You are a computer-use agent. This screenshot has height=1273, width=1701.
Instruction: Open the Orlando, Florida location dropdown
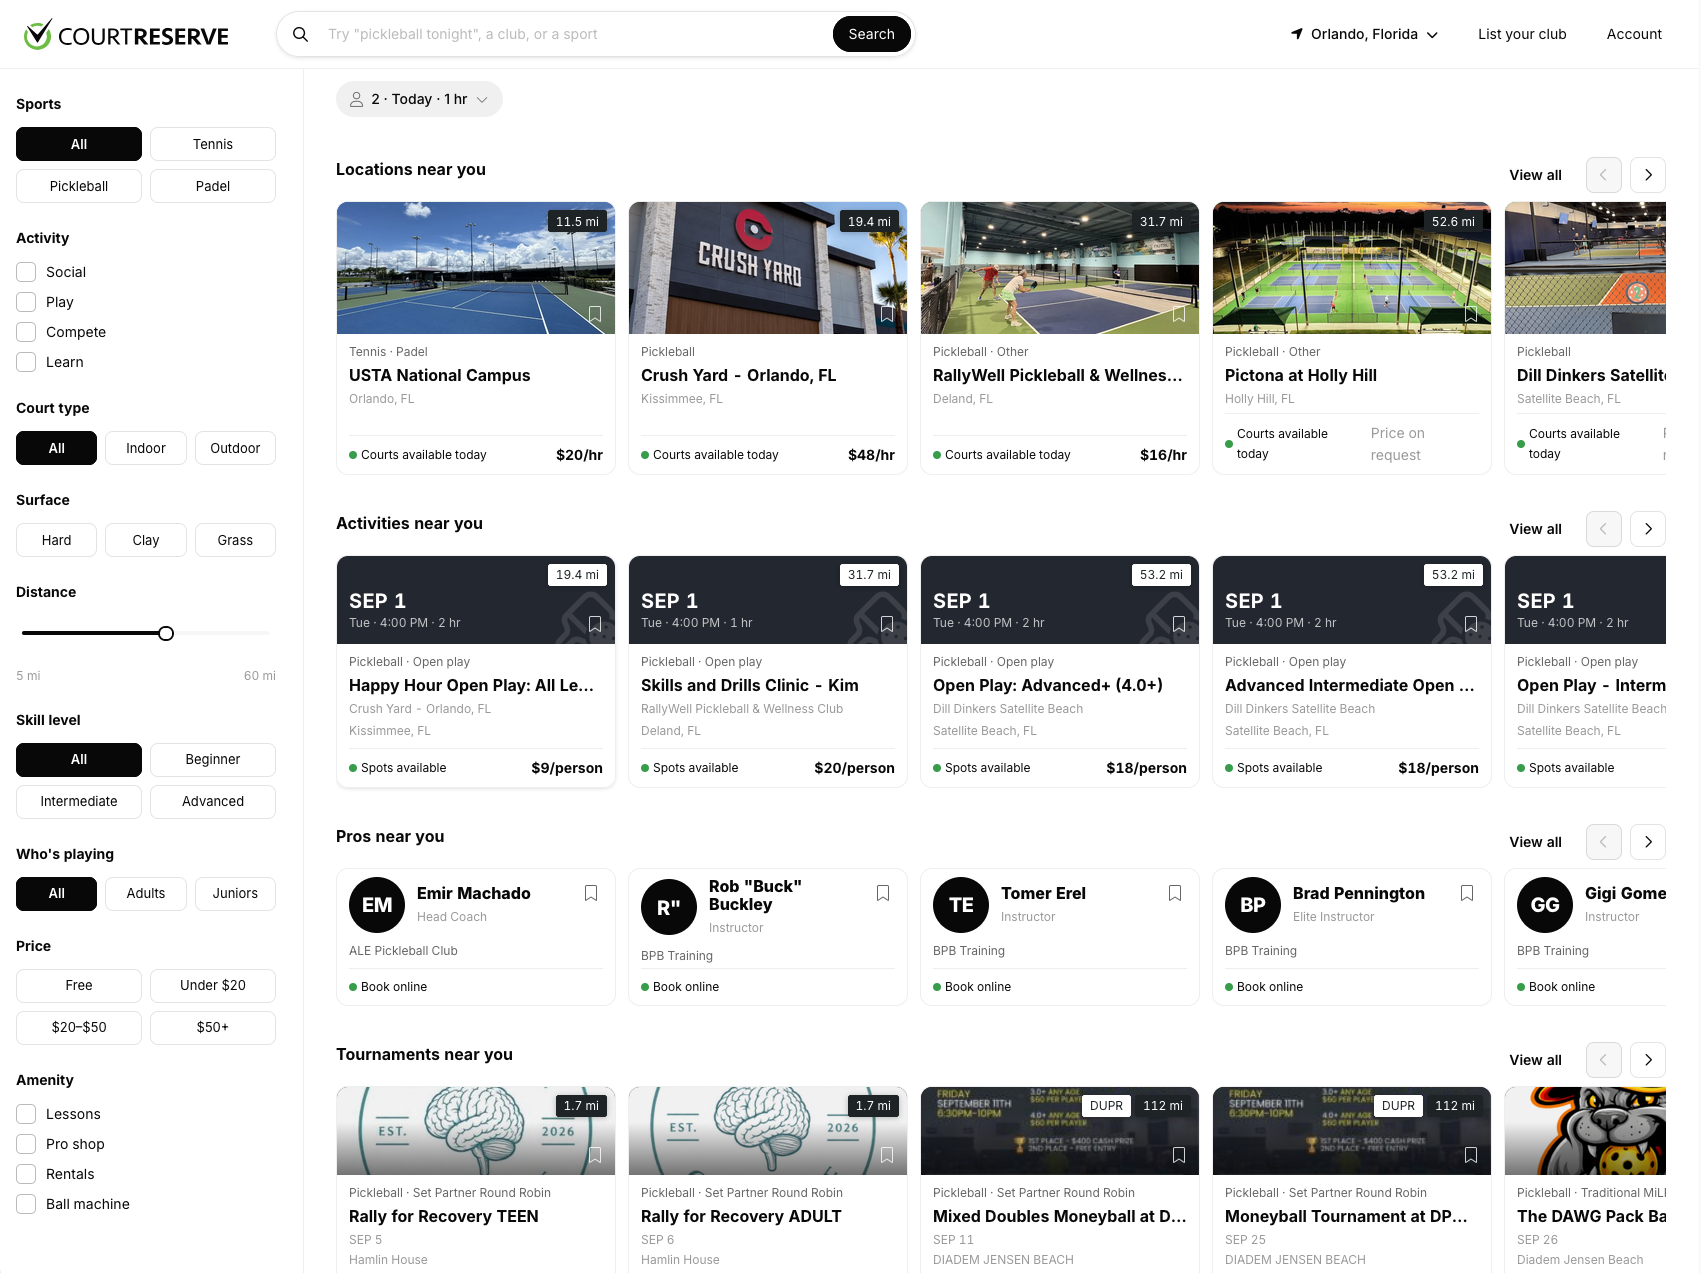tap(1364, 34)
